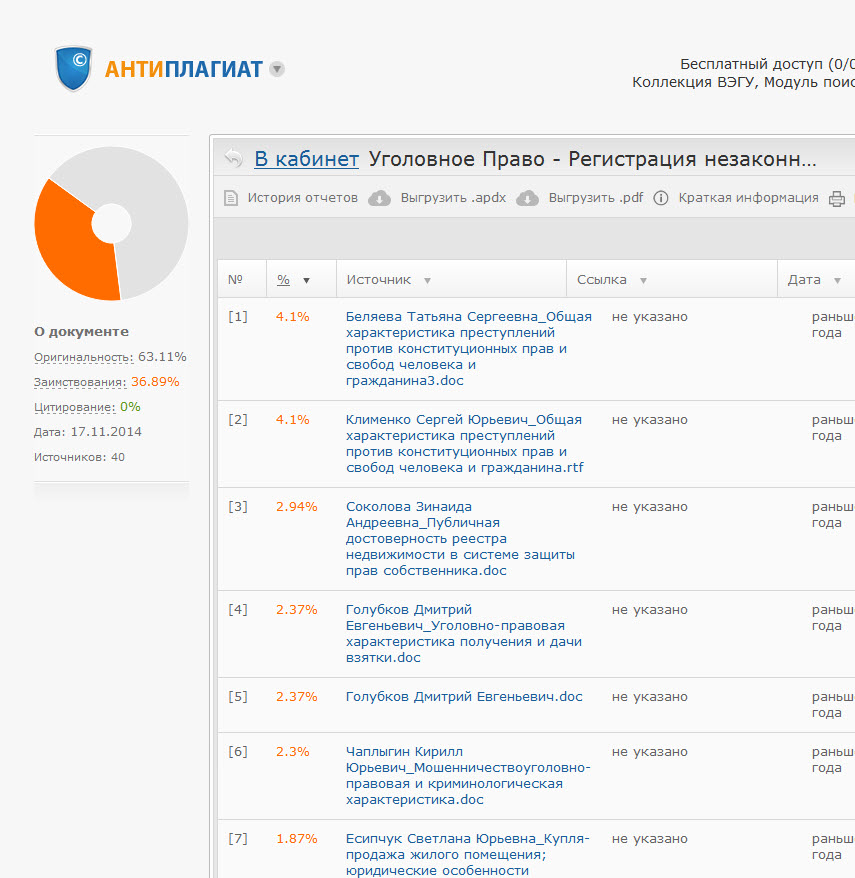Viewport: 855px width, 878px height.
Task: Click the Дата column header text
Action: pos(804,279)
